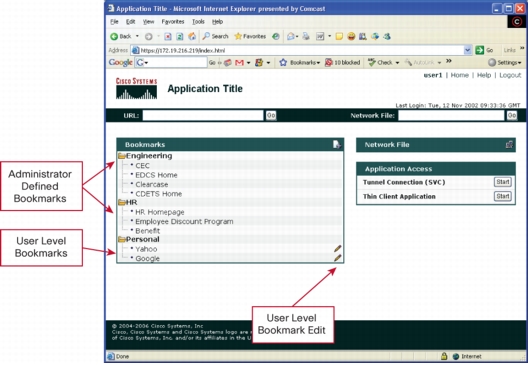Screen dimensions: 529x365
Task: Click the Forward navigation arrow
Action: click(148, 36)
